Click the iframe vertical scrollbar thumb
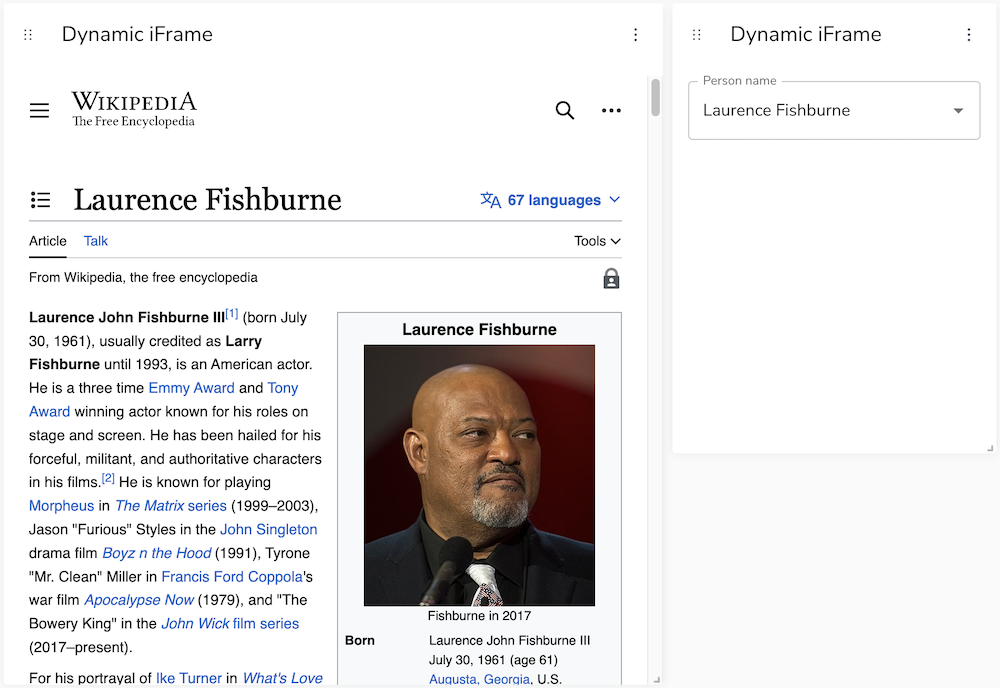This screenshot has height=688, width=1000. pyautogui.click(x=655, y=98)
